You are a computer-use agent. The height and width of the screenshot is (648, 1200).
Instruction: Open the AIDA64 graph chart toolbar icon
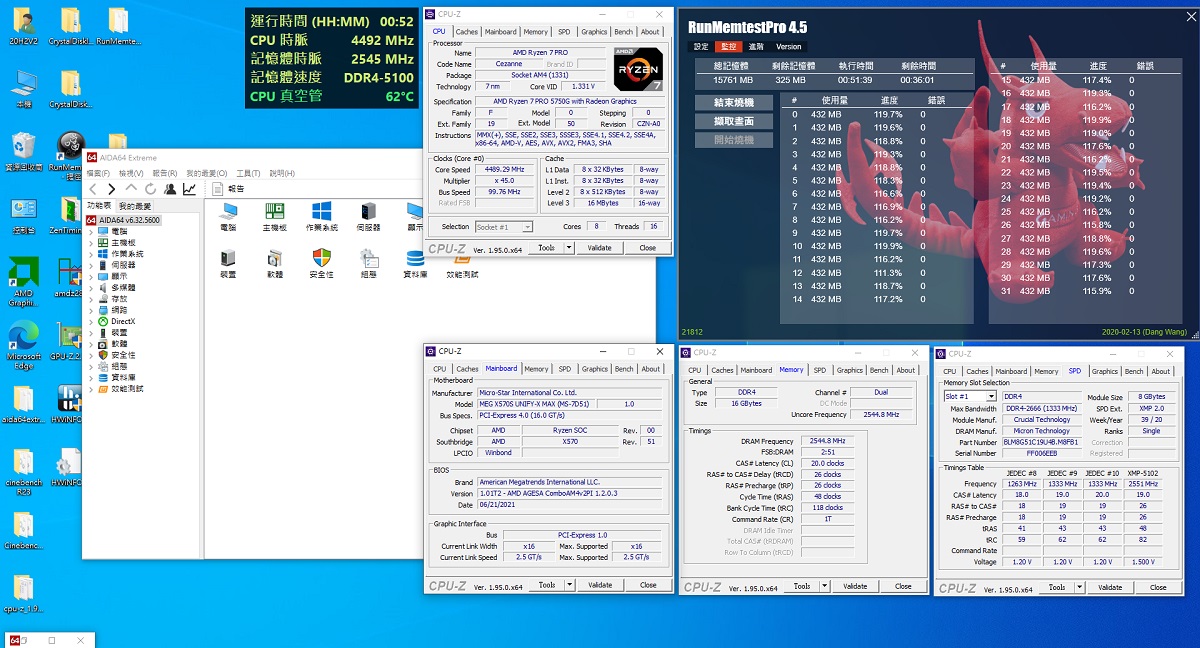click(189, 189)
